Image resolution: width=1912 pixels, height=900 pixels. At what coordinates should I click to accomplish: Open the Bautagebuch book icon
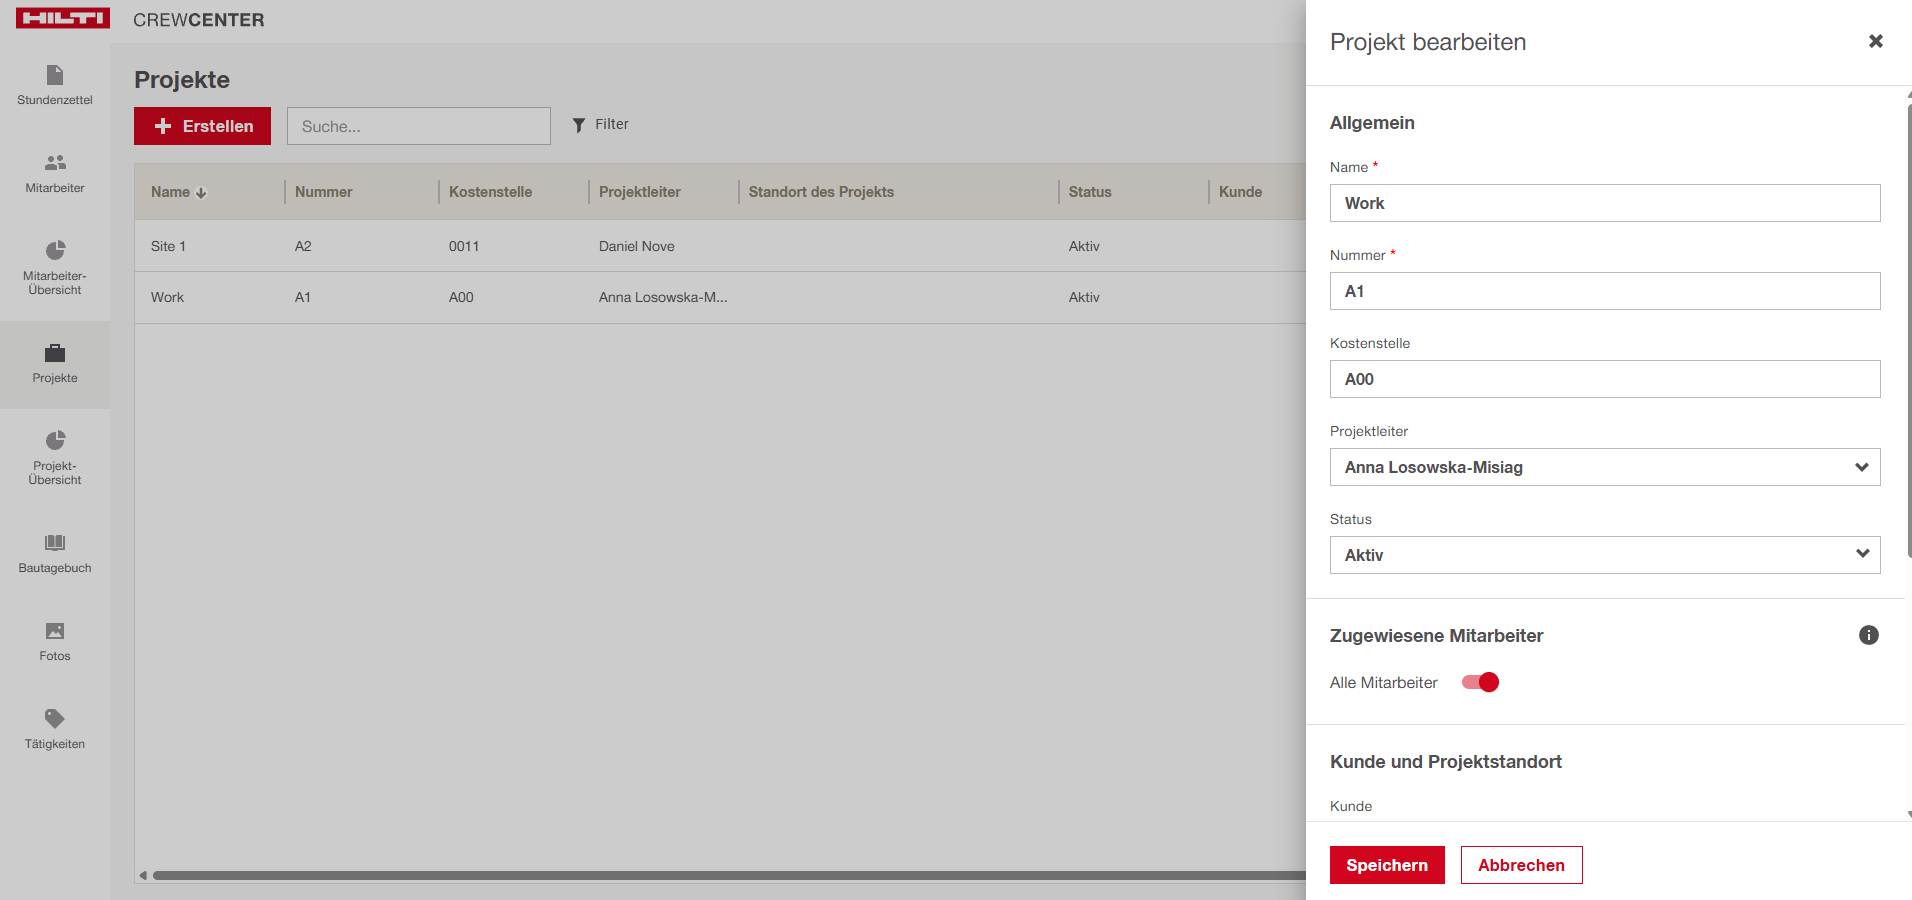tap(55, 543)
